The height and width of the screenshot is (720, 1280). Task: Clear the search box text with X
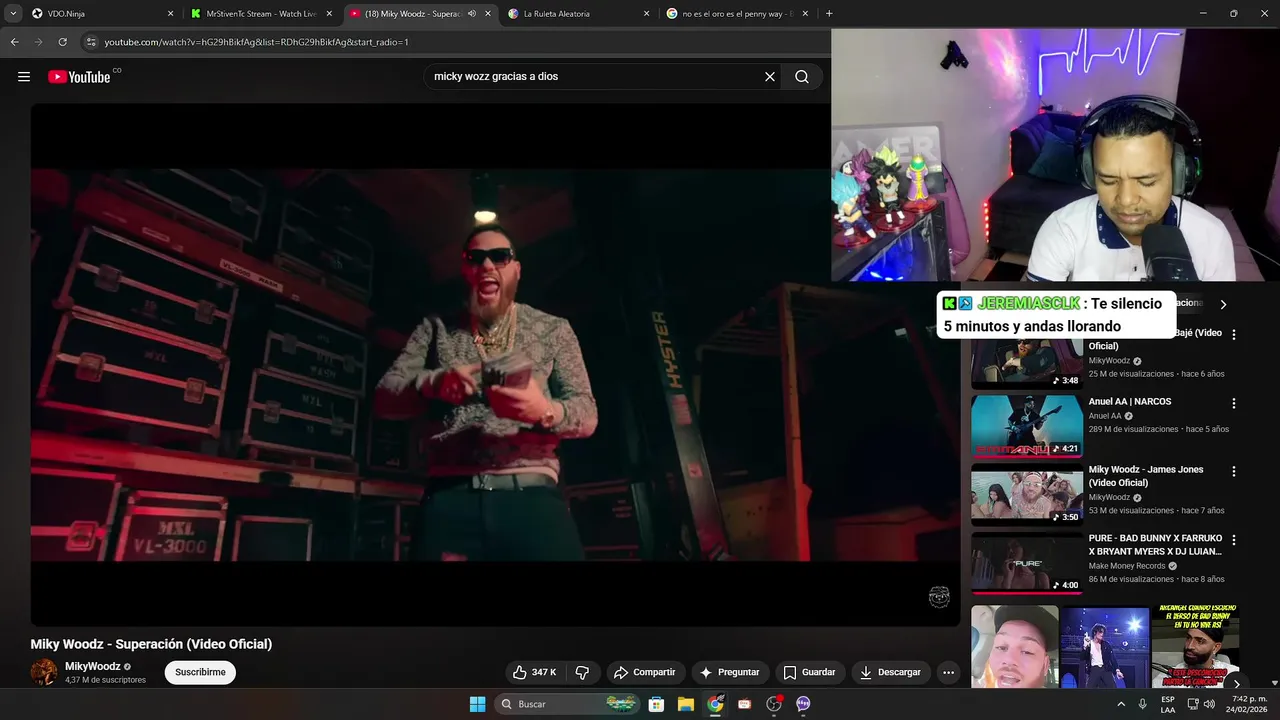tap(770, 77)
